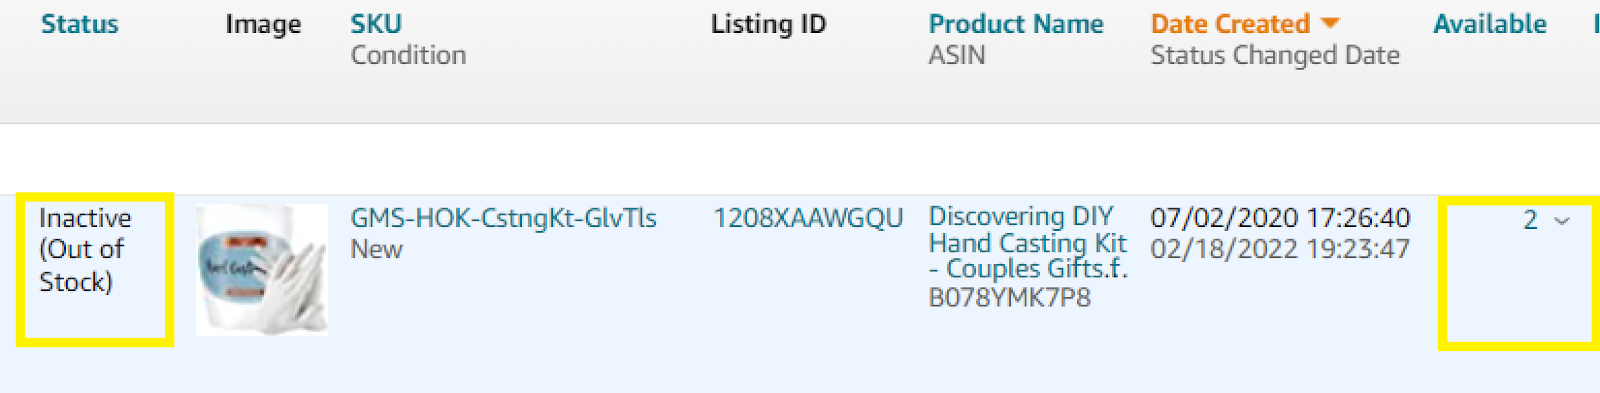Click the orange sort arrow beside Date Created
The height and width of the screenshot is (393, 1600).
[x=1330, y=23]
